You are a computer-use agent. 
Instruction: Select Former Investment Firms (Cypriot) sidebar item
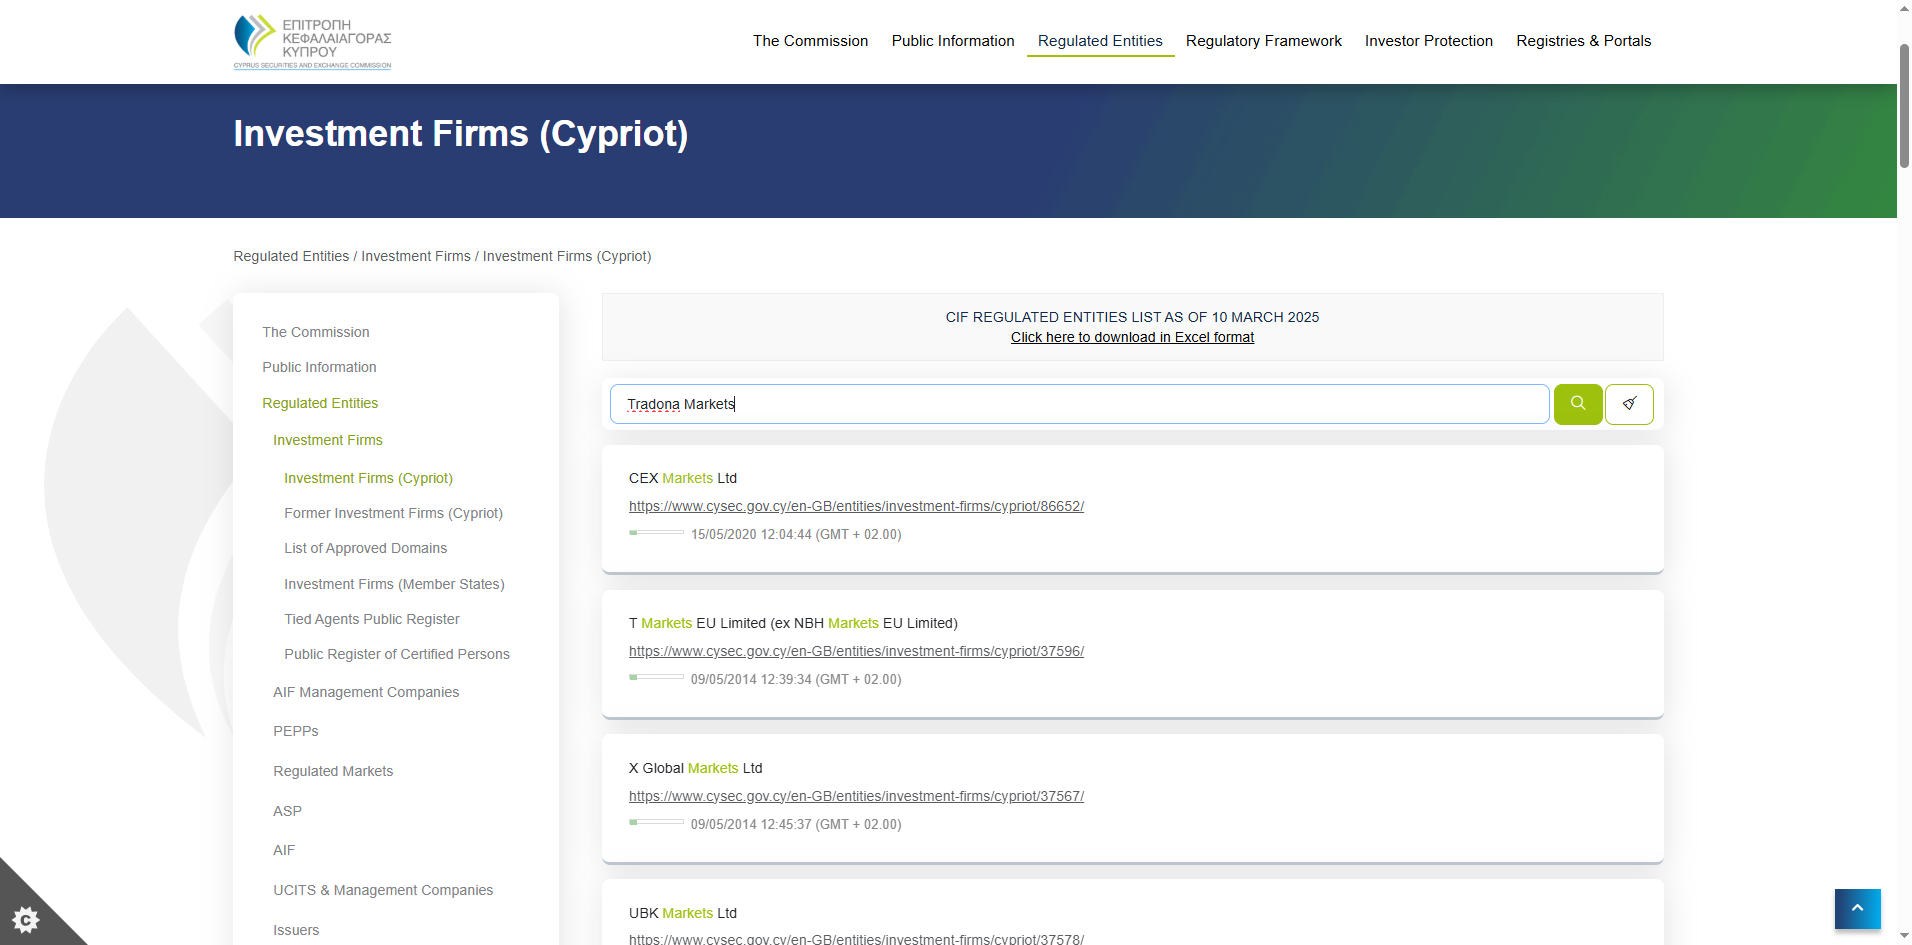click(x=393, y=513)
